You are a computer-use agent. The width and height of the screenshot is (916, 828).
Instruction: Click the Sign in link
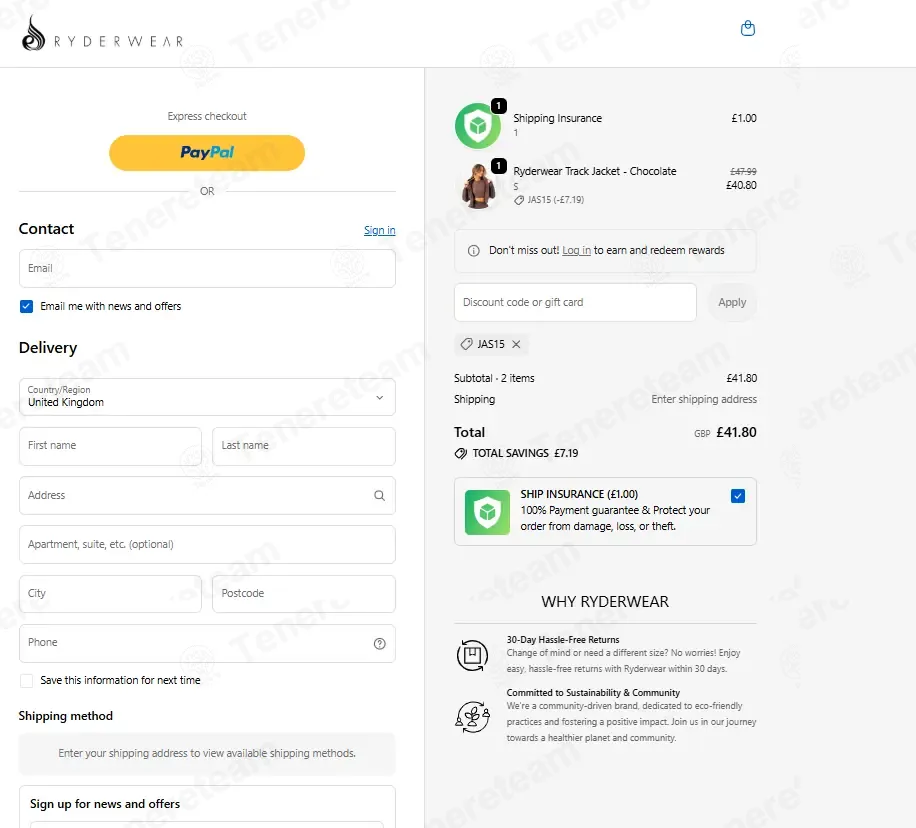point(380,230)
